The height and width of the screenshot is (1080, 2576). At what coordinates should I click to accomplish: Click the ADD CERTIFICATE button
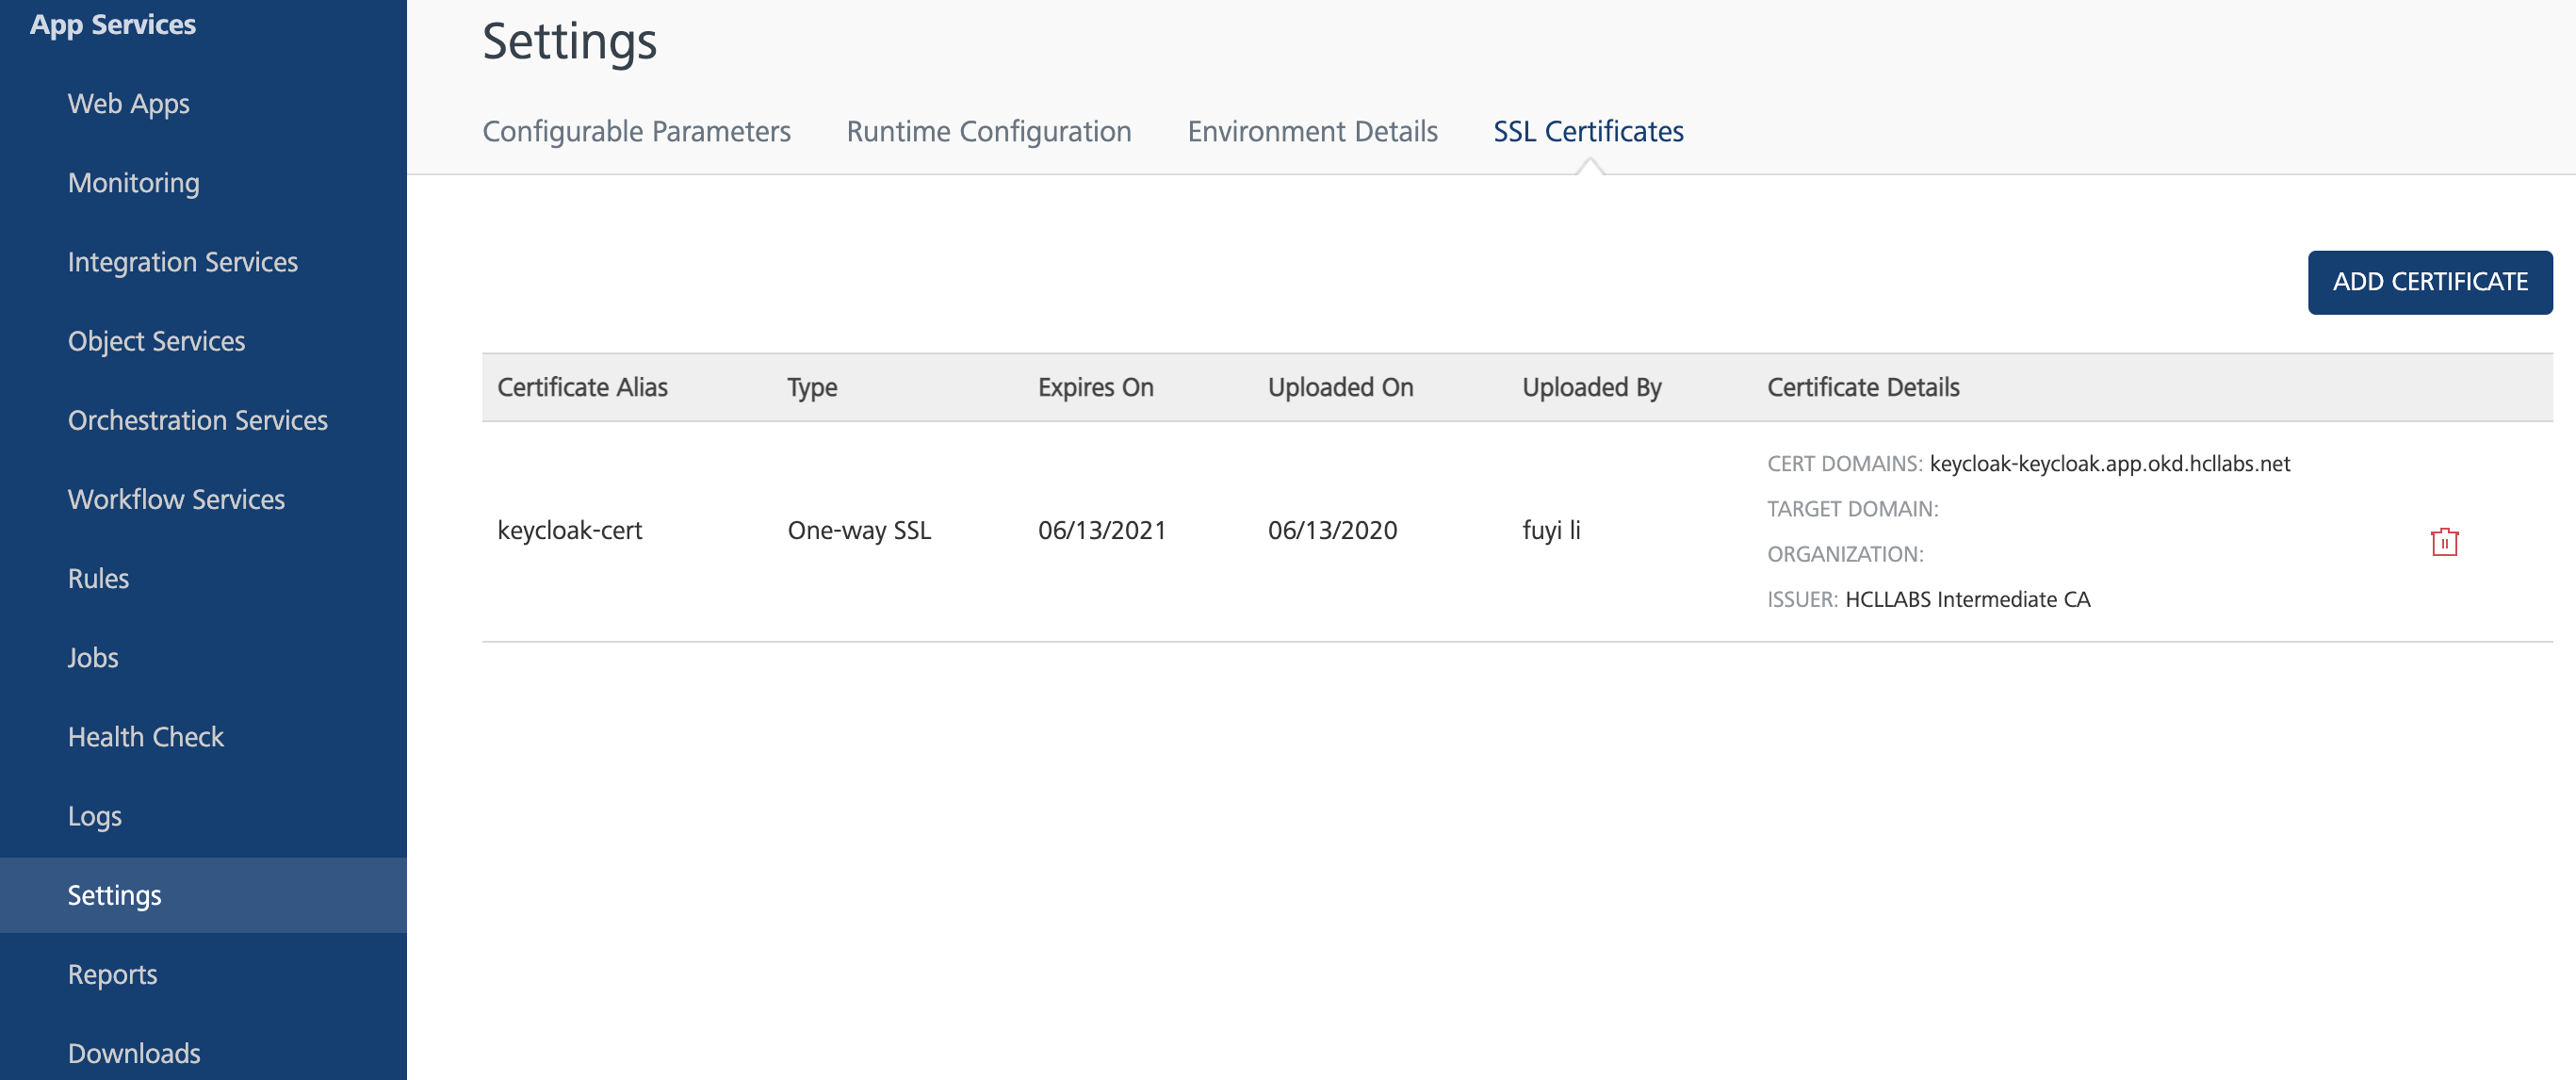pos(2429,282)
